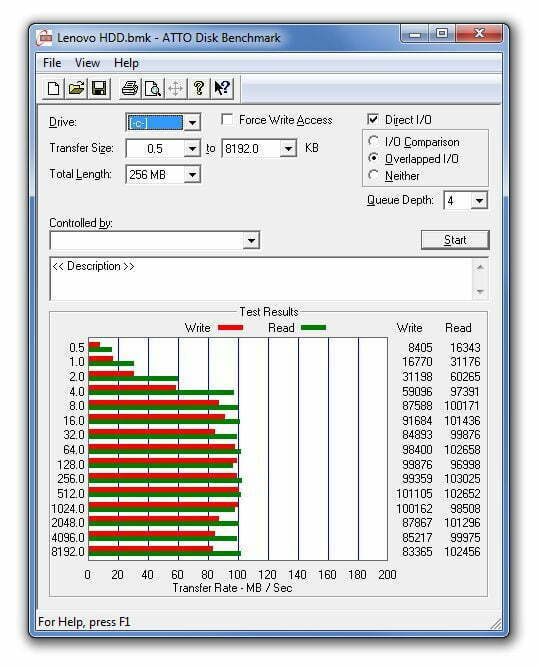Click the 59096 write value
The width and height of the screenshot is (541, 666).
pos(417,391)
